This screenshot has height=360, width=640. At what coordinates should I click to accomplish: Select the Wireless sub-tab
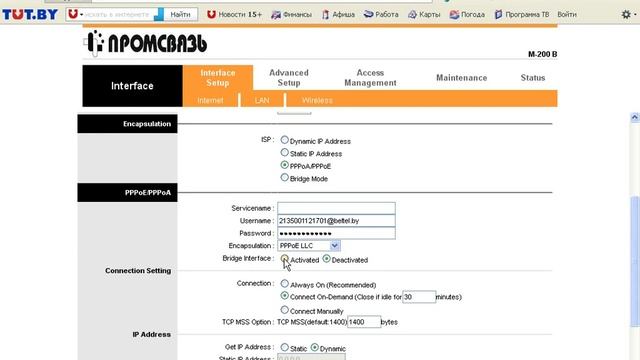pos(317,100)
